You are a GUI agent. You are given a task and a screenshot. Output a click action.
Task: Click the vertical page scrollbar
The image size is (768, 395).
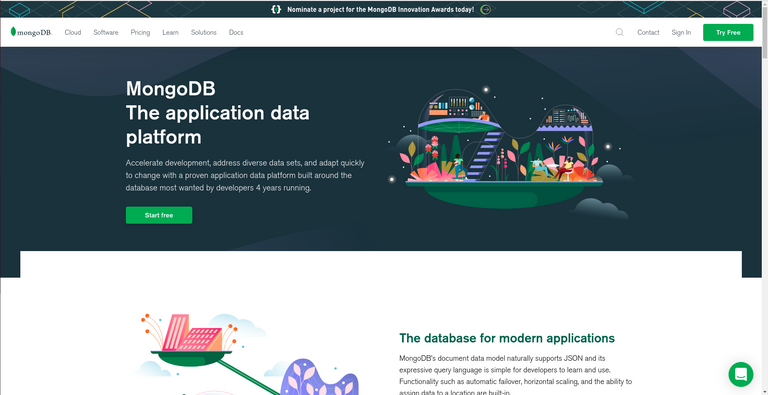[x=765, y=198]
